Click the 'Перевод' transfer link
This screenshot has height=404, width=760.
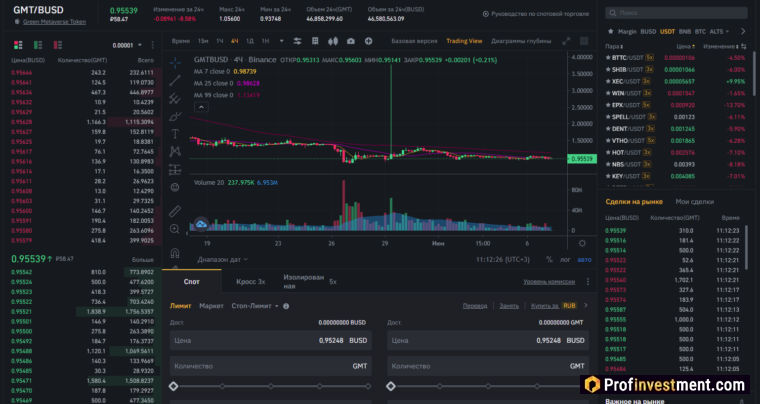coord(475,306)
